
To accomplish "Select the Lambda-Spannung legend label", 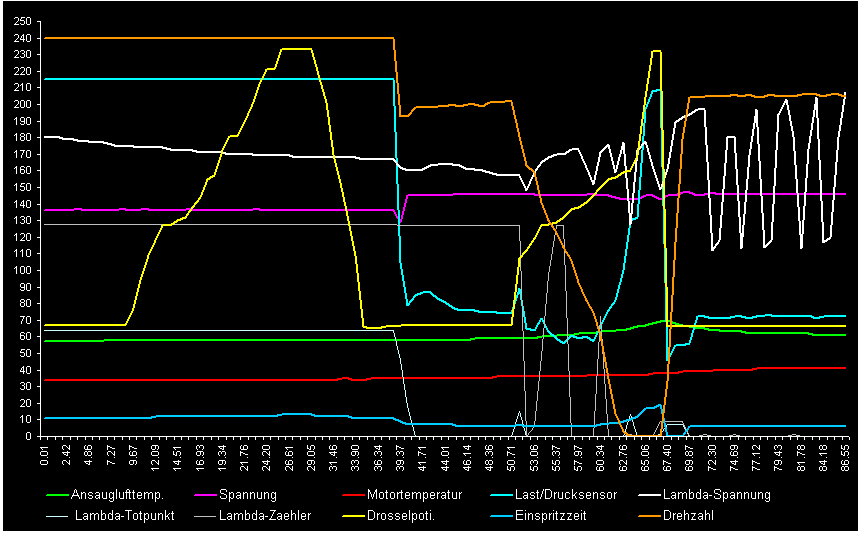I will [x=716, y=495].
